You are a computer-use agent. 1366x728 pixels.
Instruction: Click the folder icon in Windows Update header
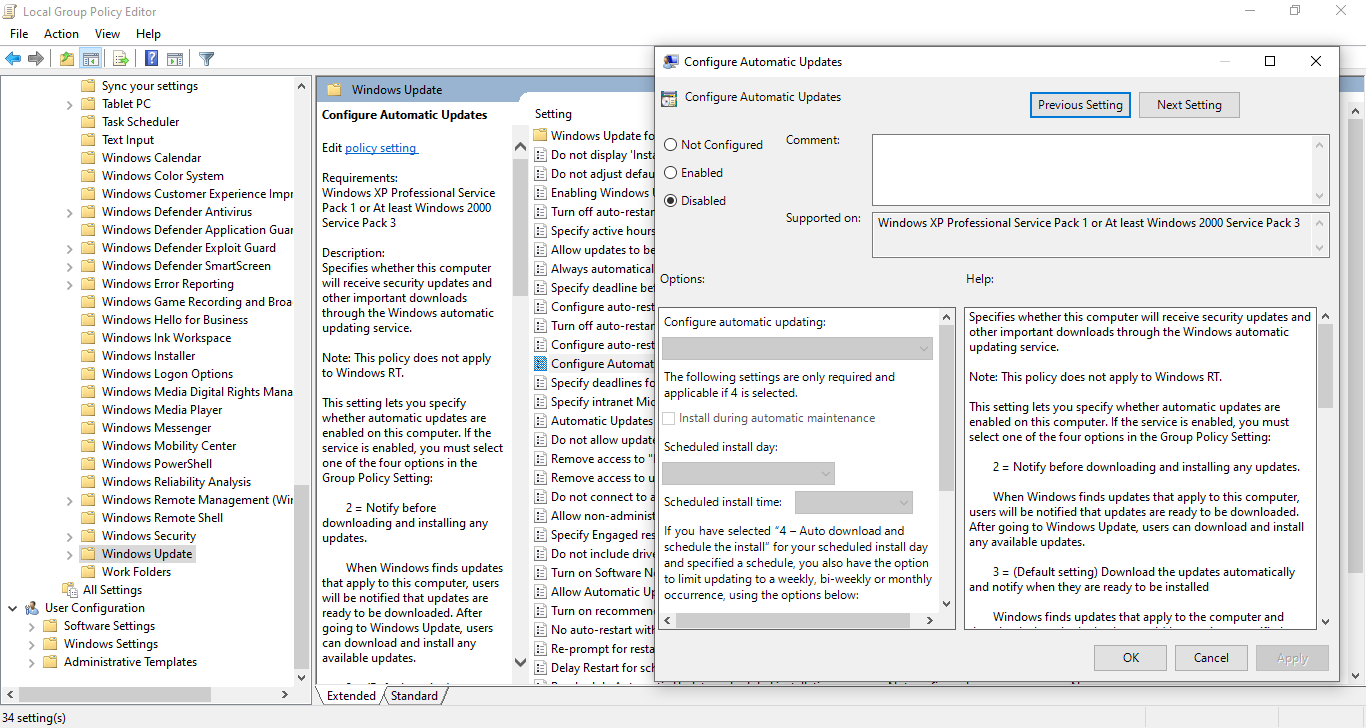click(x=335, y=90)
